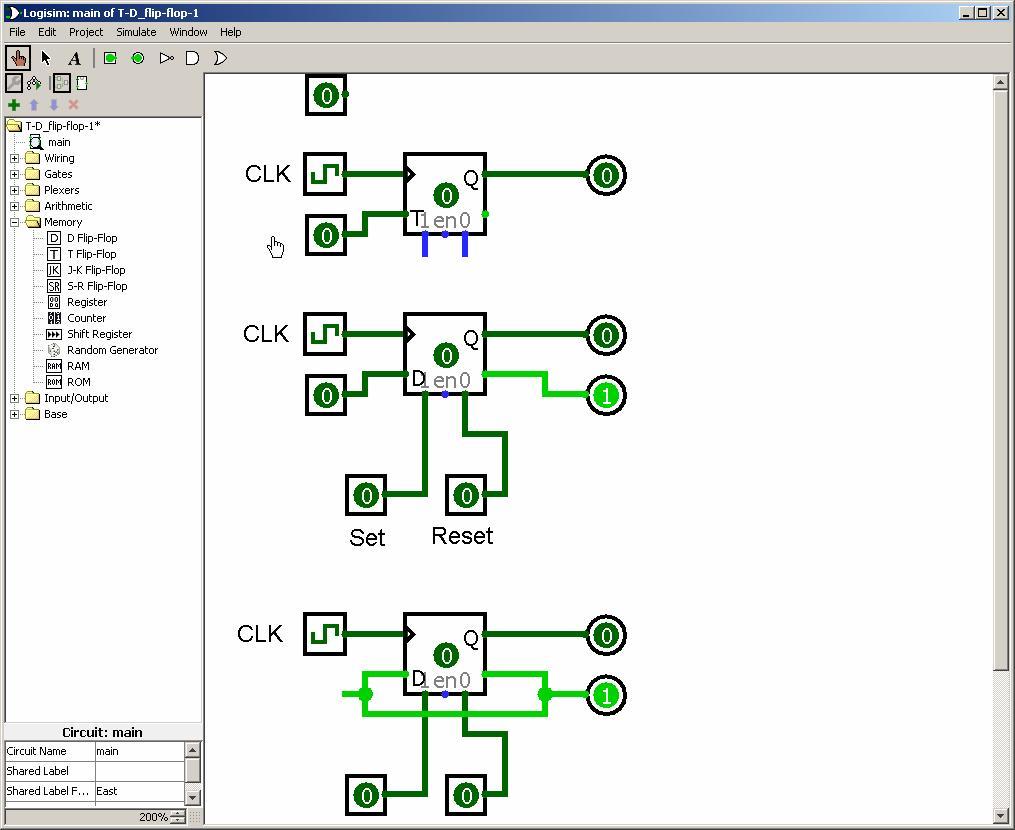Choose the Input Pin tool in toolbar
This screenshot has height=830, width=1015.
[110, 58]
